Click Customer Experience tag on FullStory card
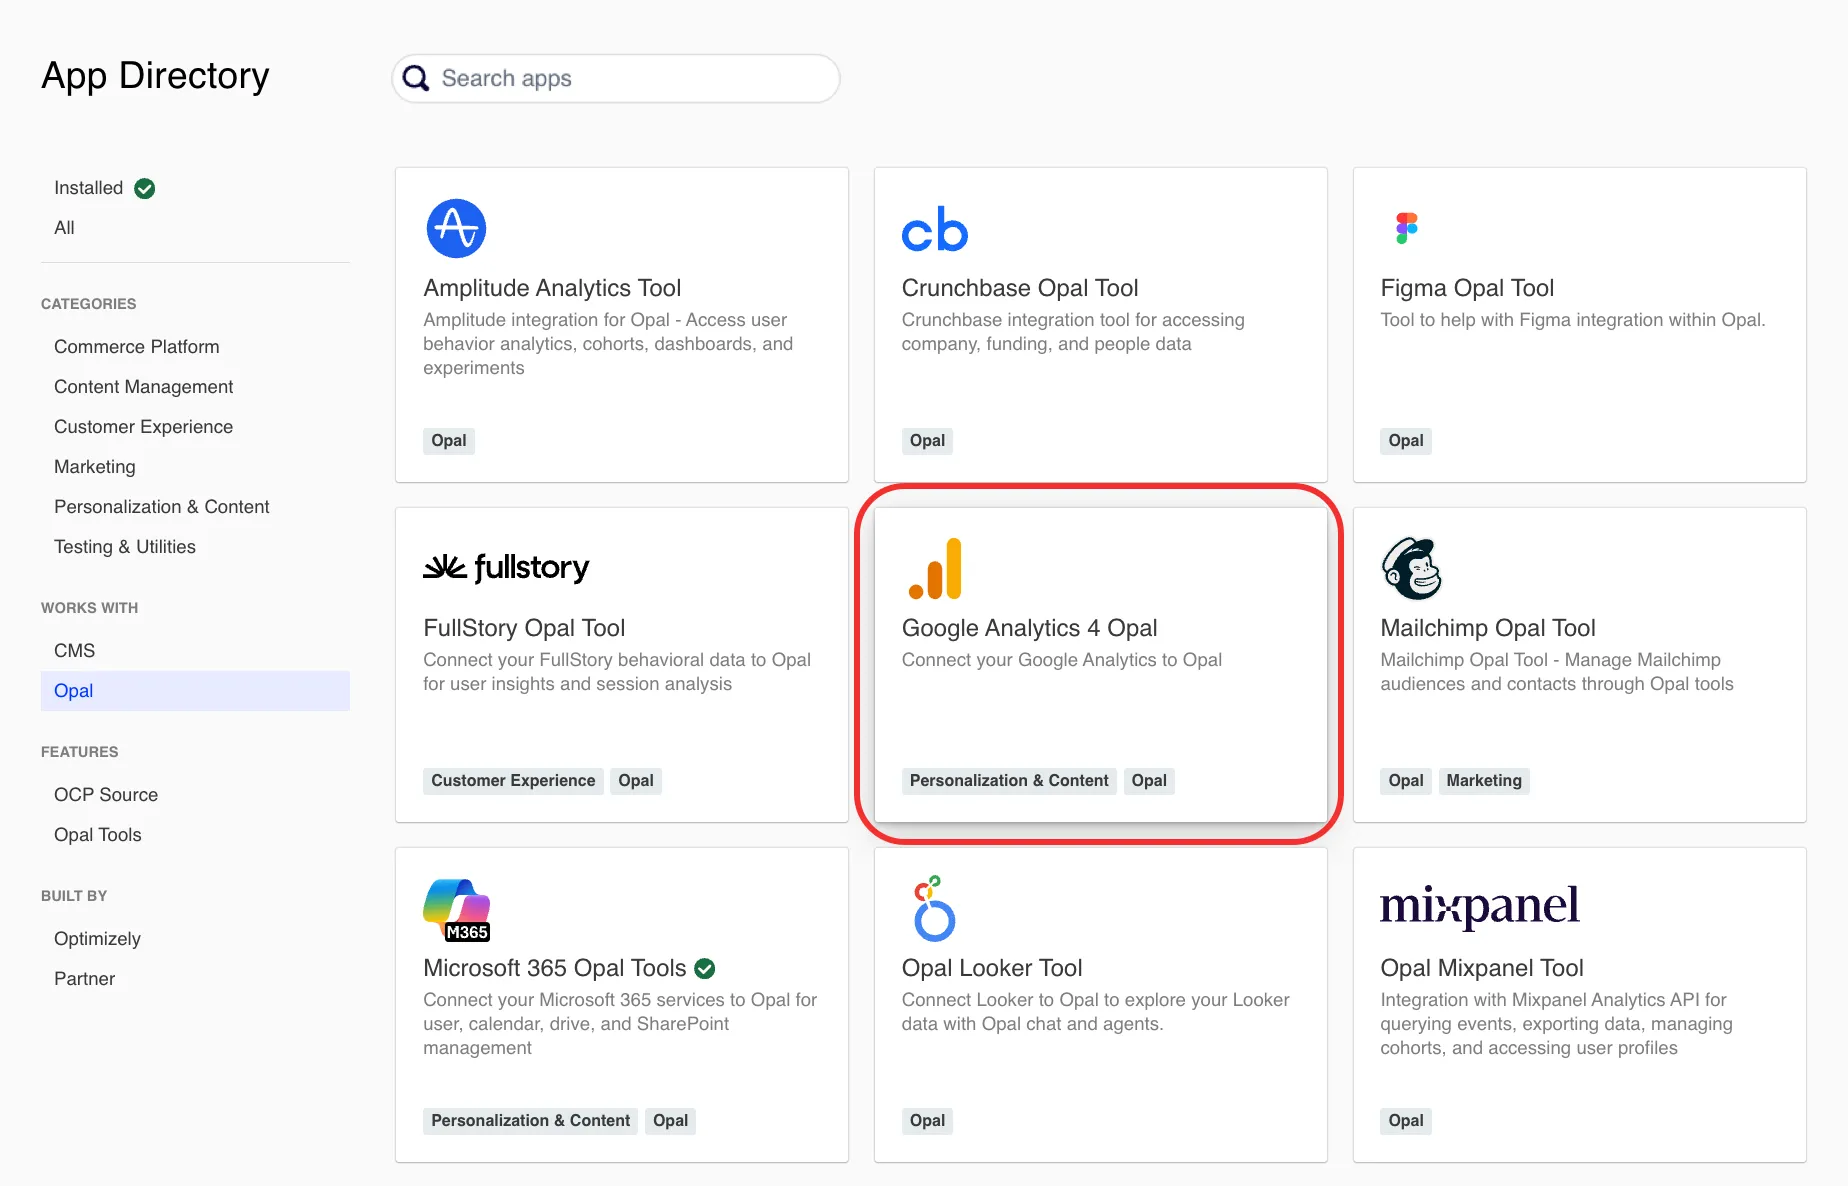 (x=513, y=781)
